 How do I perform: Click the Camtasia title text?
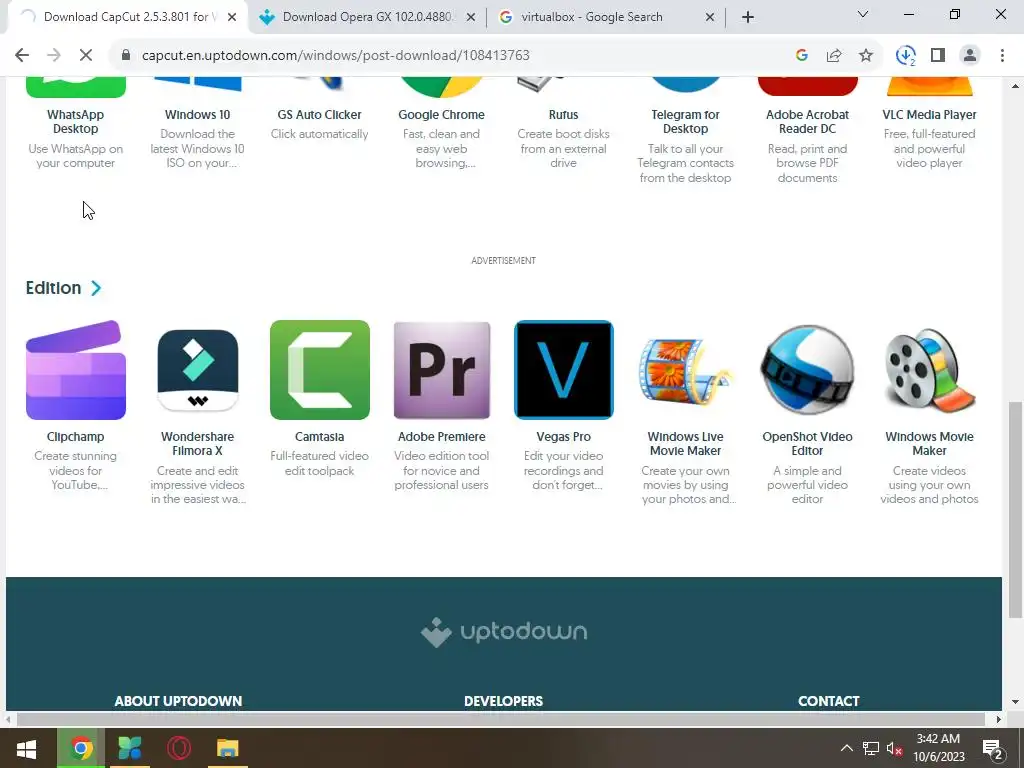(319, 436)
